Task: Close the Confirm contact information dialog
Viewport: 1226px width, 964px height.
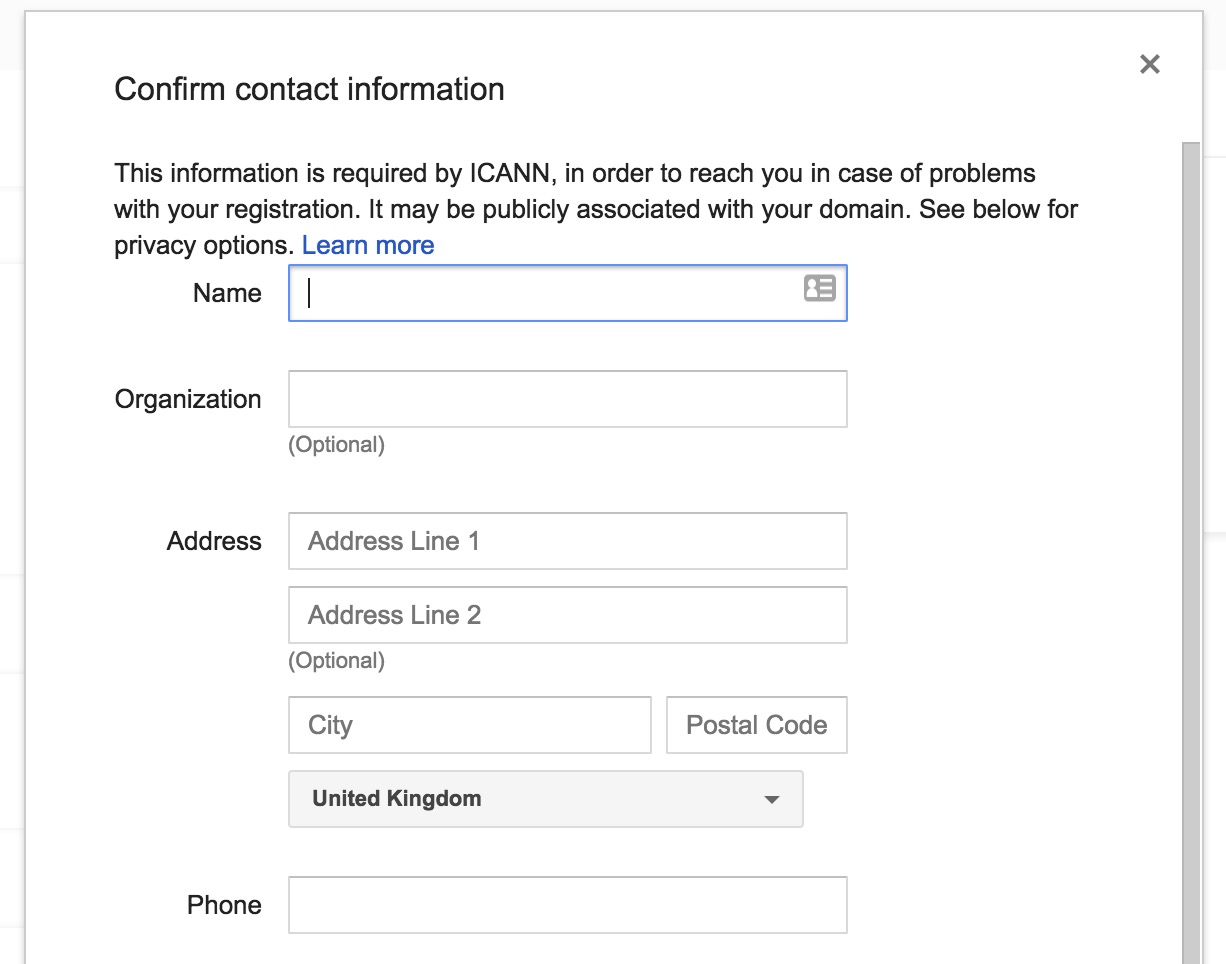Action: pos(1150,65)
